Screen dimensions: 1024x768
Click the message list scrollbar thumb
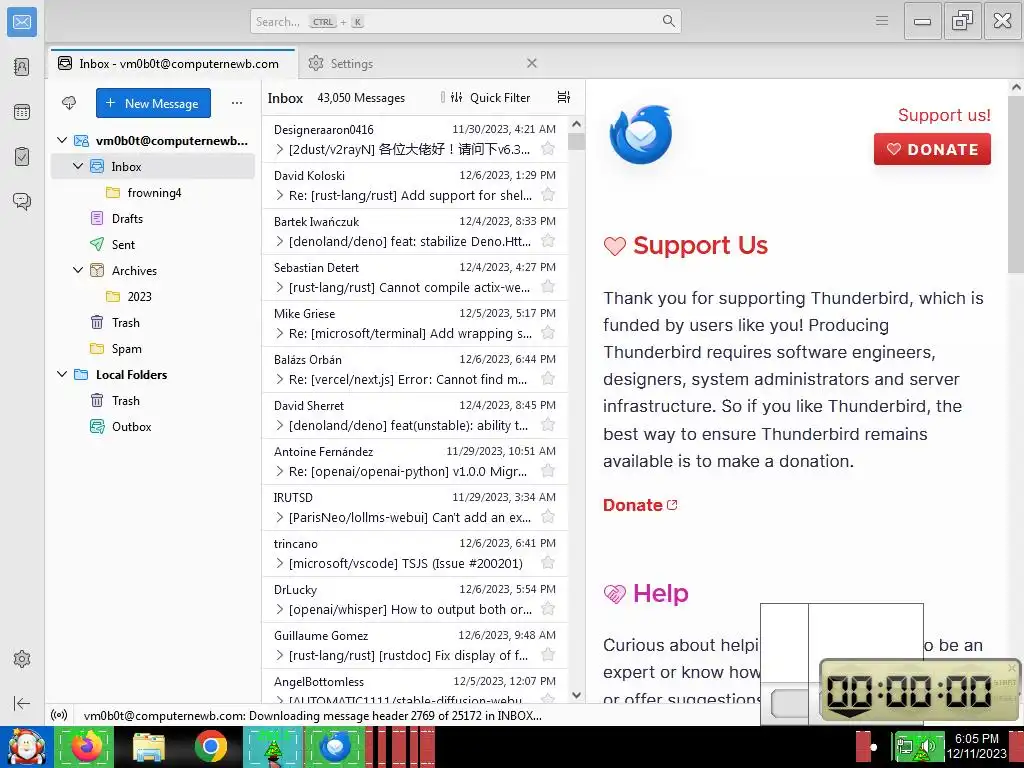click(x=576, y=142)
